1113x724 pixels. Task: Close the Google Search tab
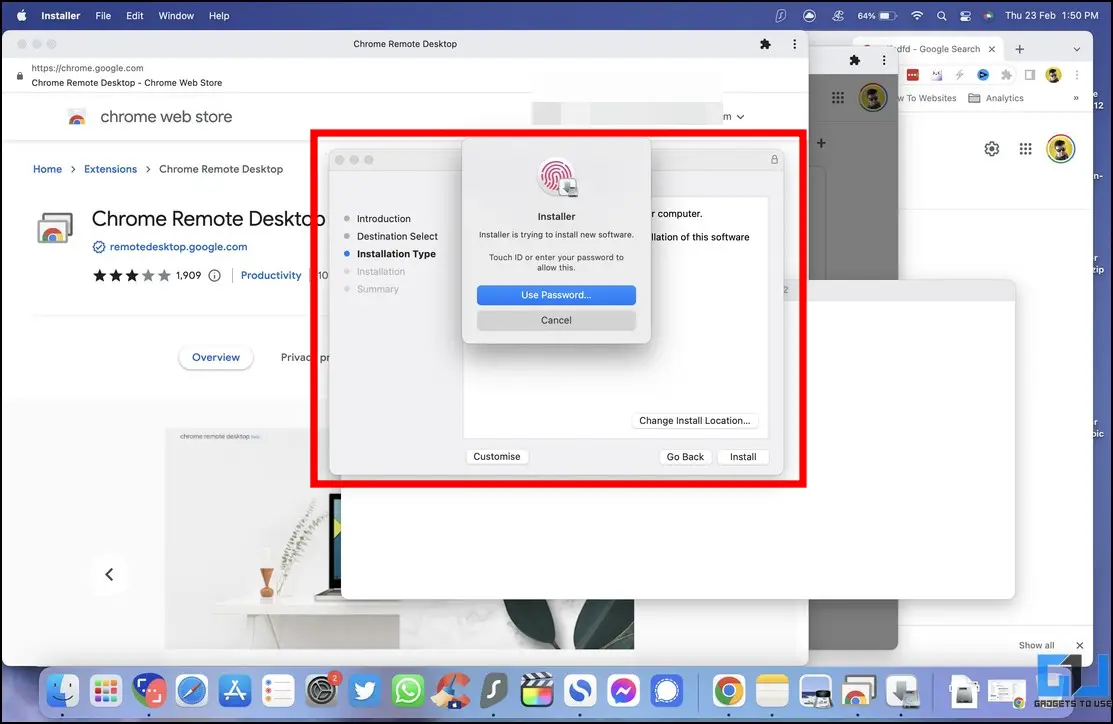pyautogui.click(x=992, y=49)
